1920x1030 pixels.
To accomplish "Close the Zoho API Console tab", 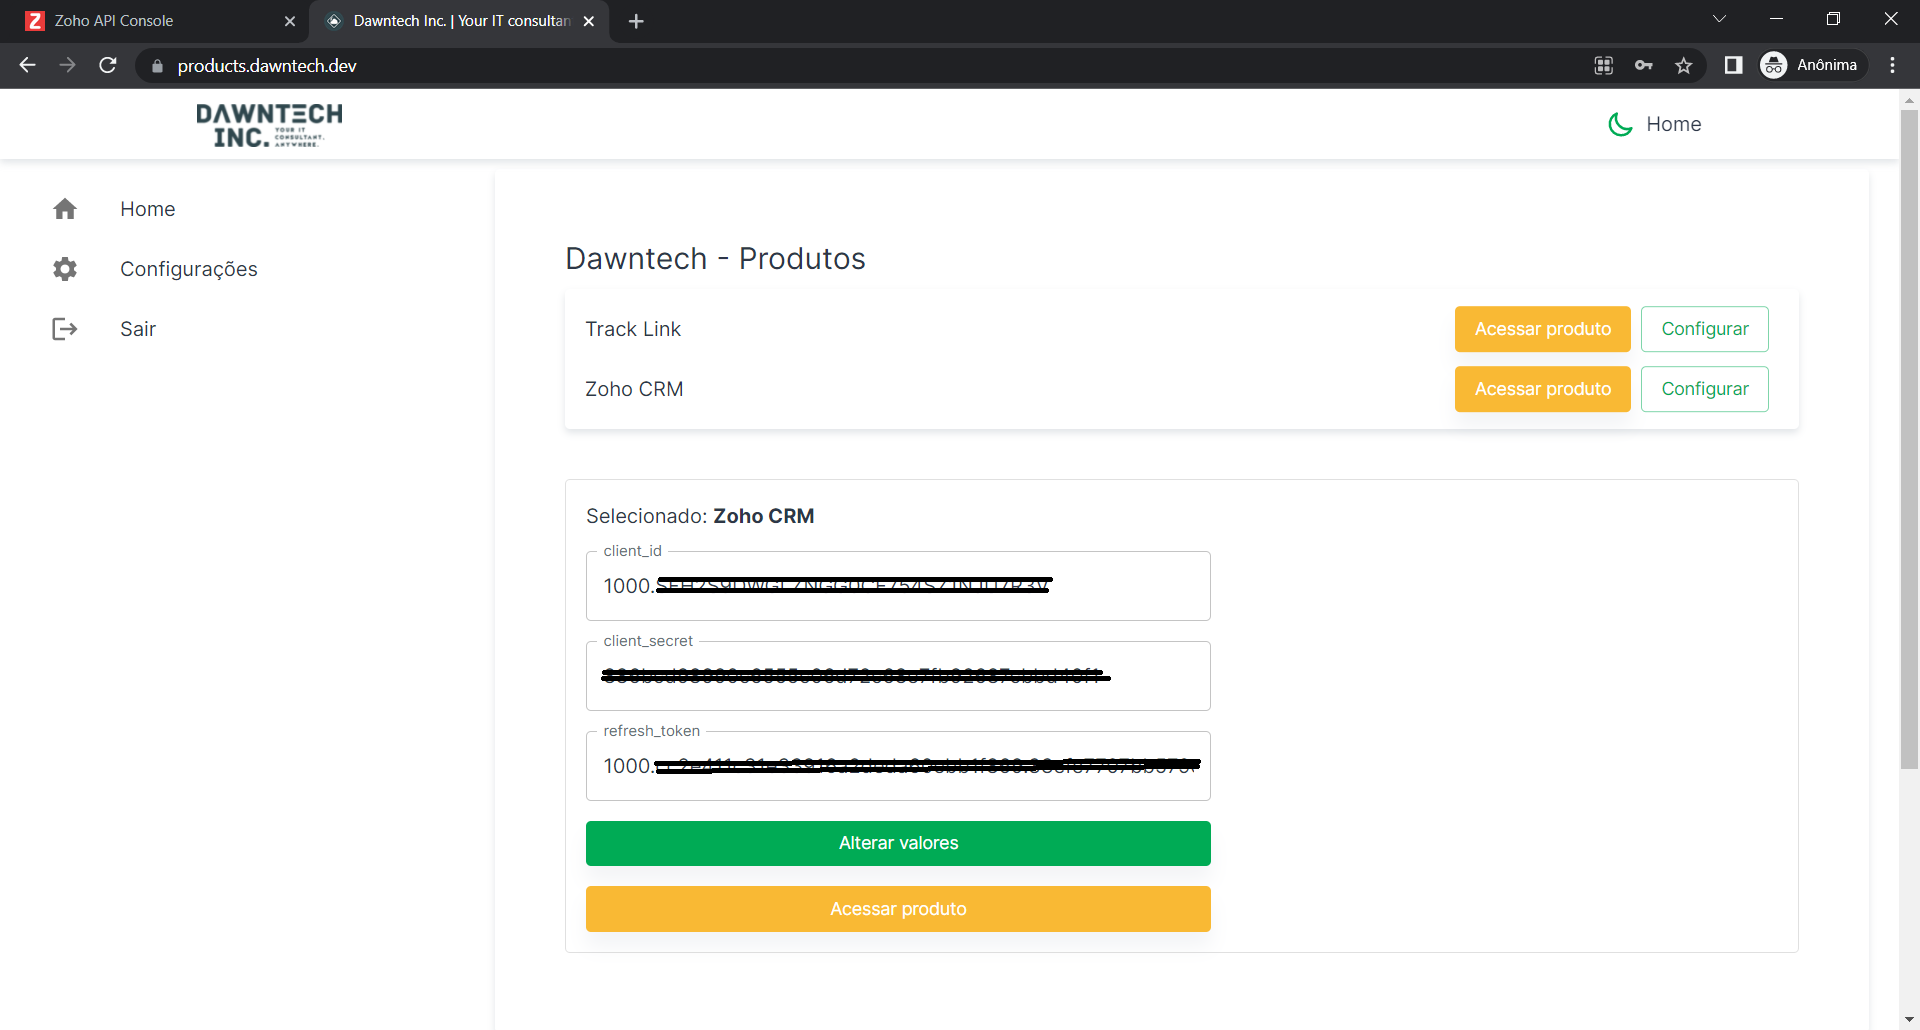I will point(290,21).
